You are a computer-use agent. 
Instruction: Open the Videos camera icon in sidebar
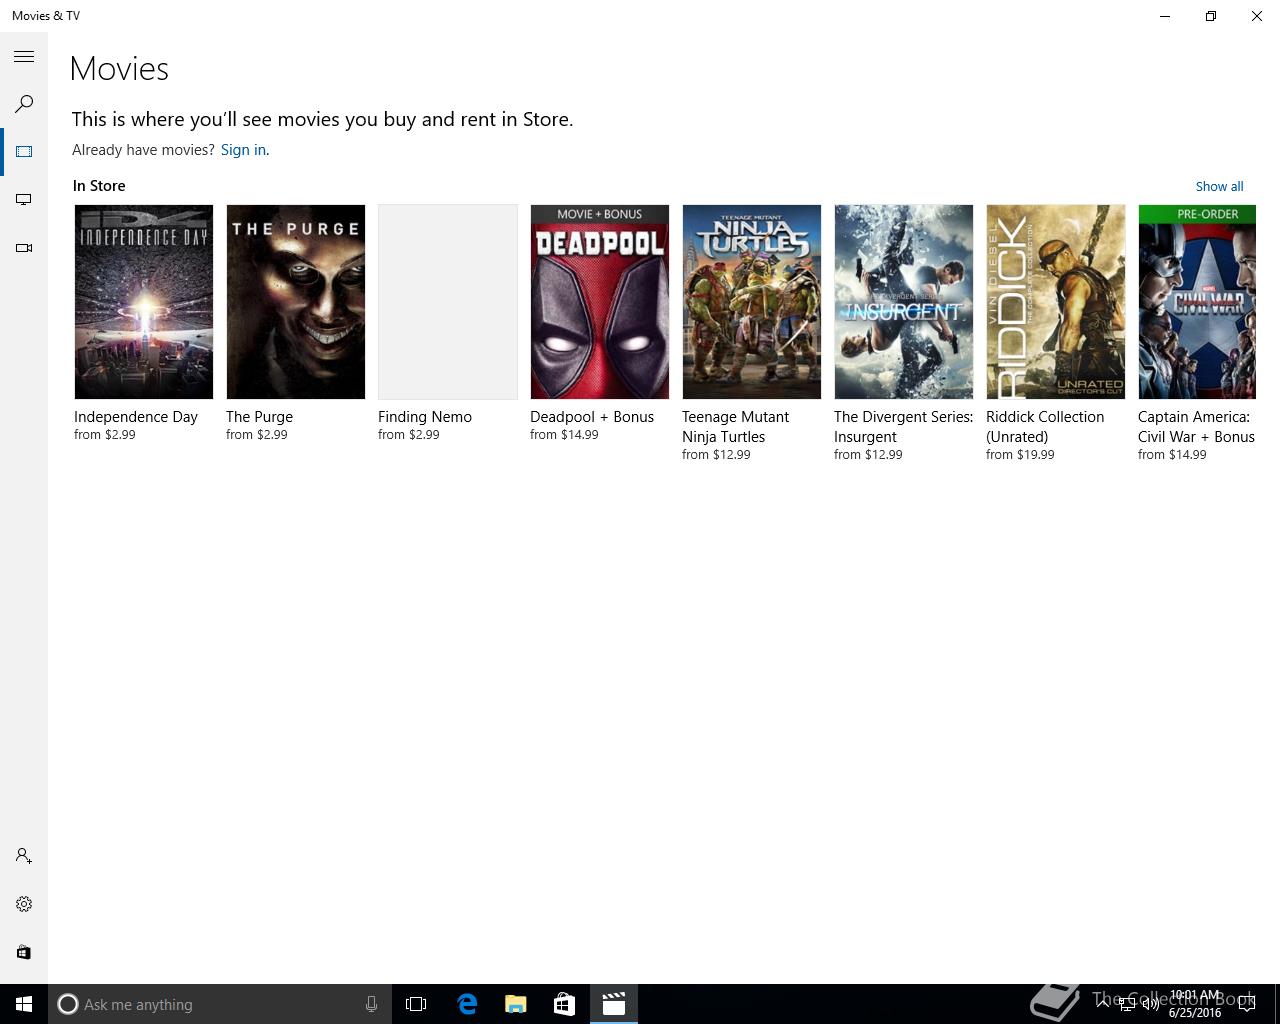pyautogui.click(x=24, y=248)
